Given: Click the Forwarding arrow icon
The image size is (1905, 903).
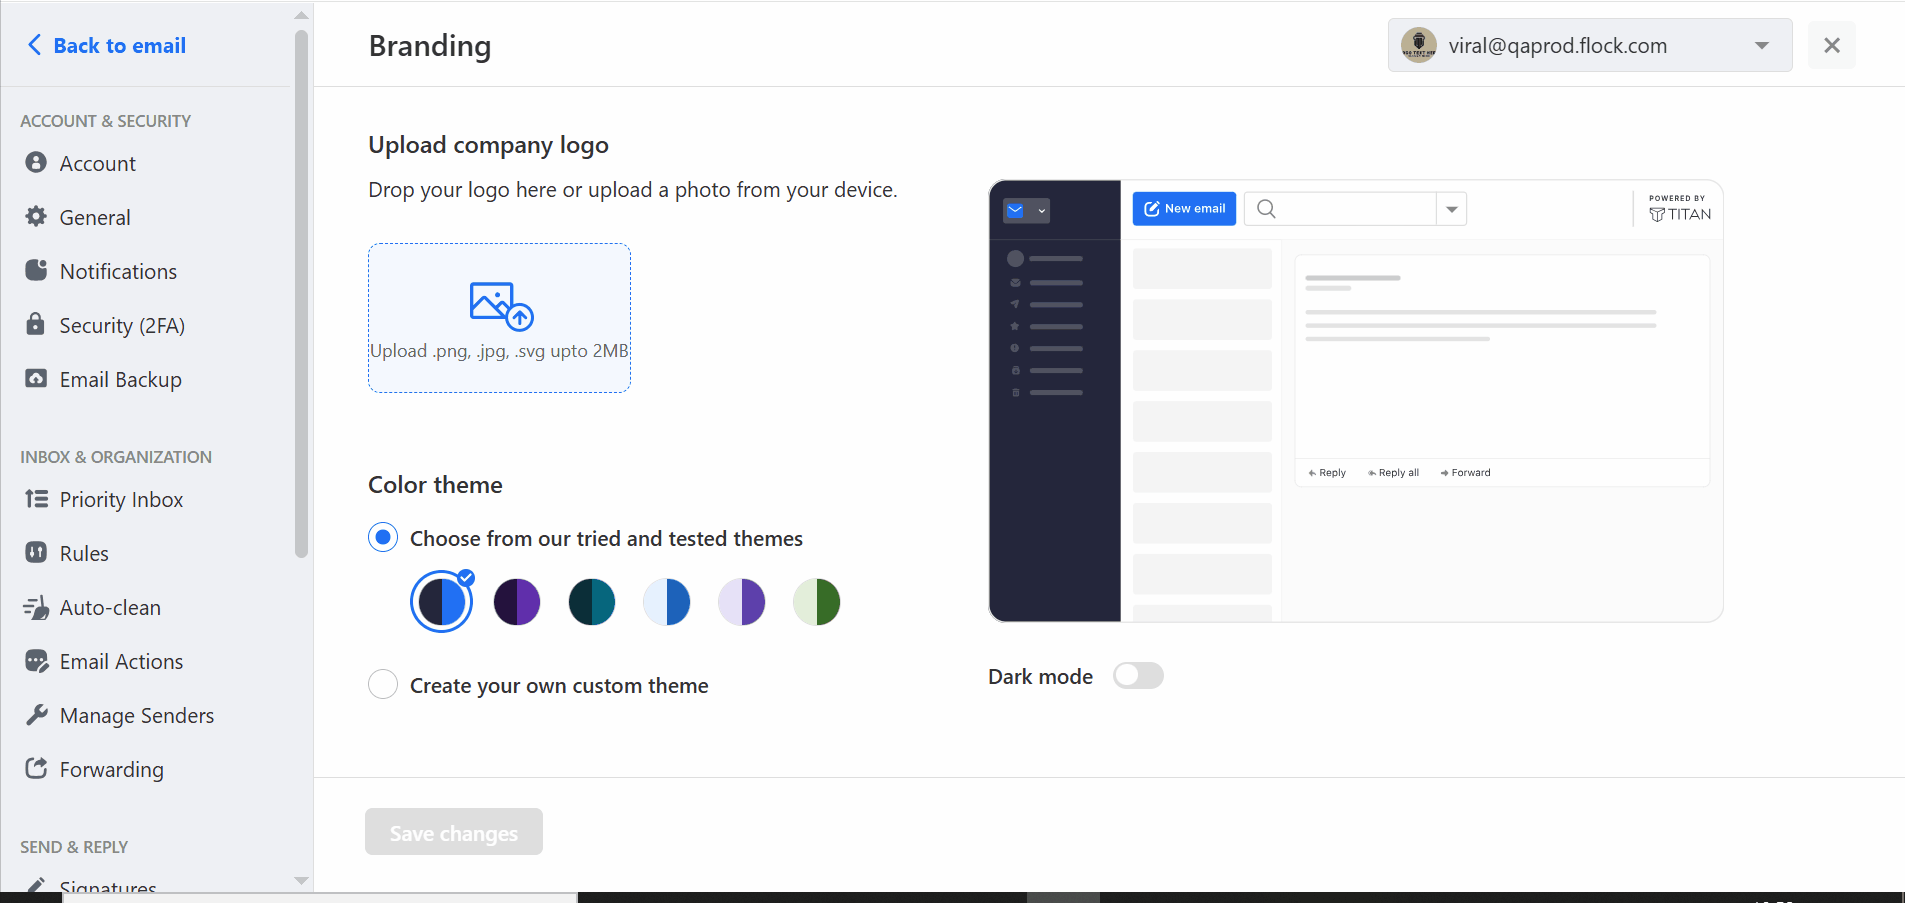Looking at the screenshot, I should [36, 768].
